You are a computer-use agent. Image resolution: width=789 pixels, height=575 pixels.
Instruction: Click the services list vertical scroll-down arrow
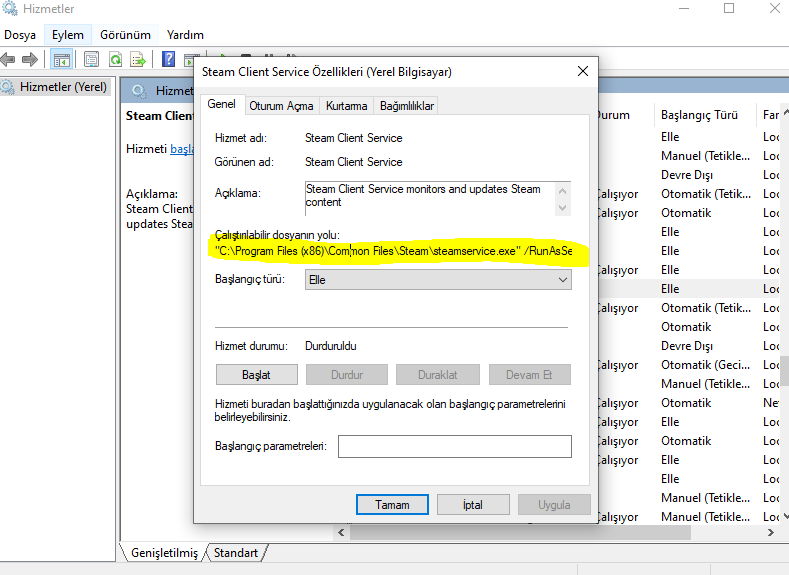[x=785, y=517]
